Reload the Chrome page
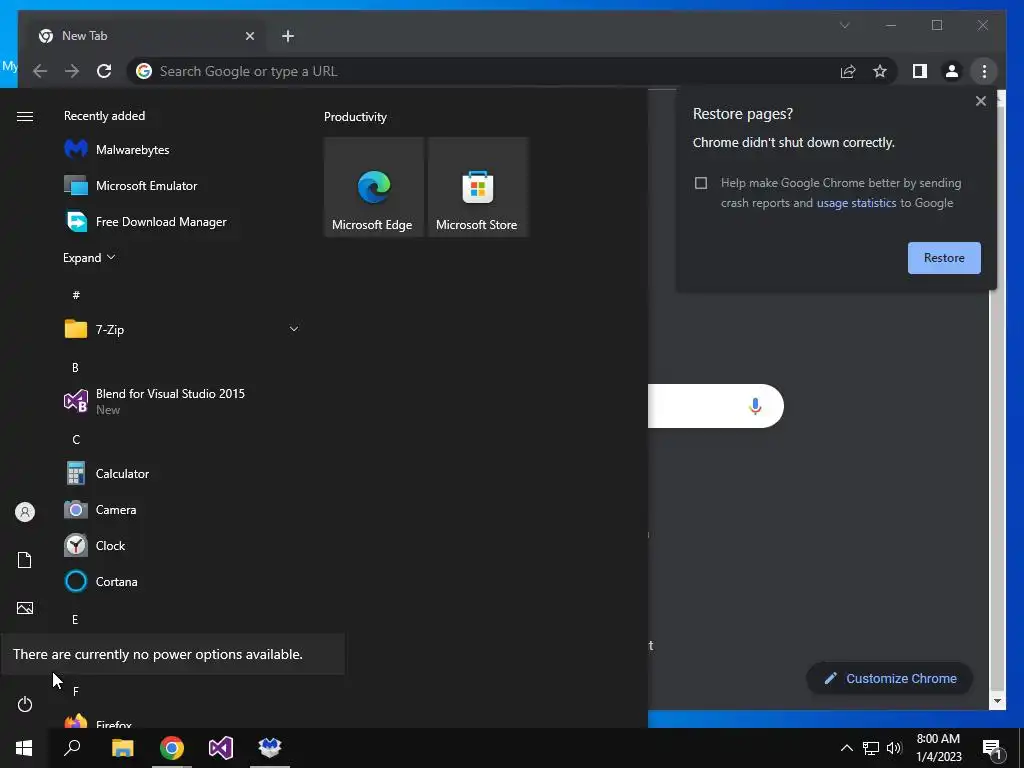 [x=104, y=71]
